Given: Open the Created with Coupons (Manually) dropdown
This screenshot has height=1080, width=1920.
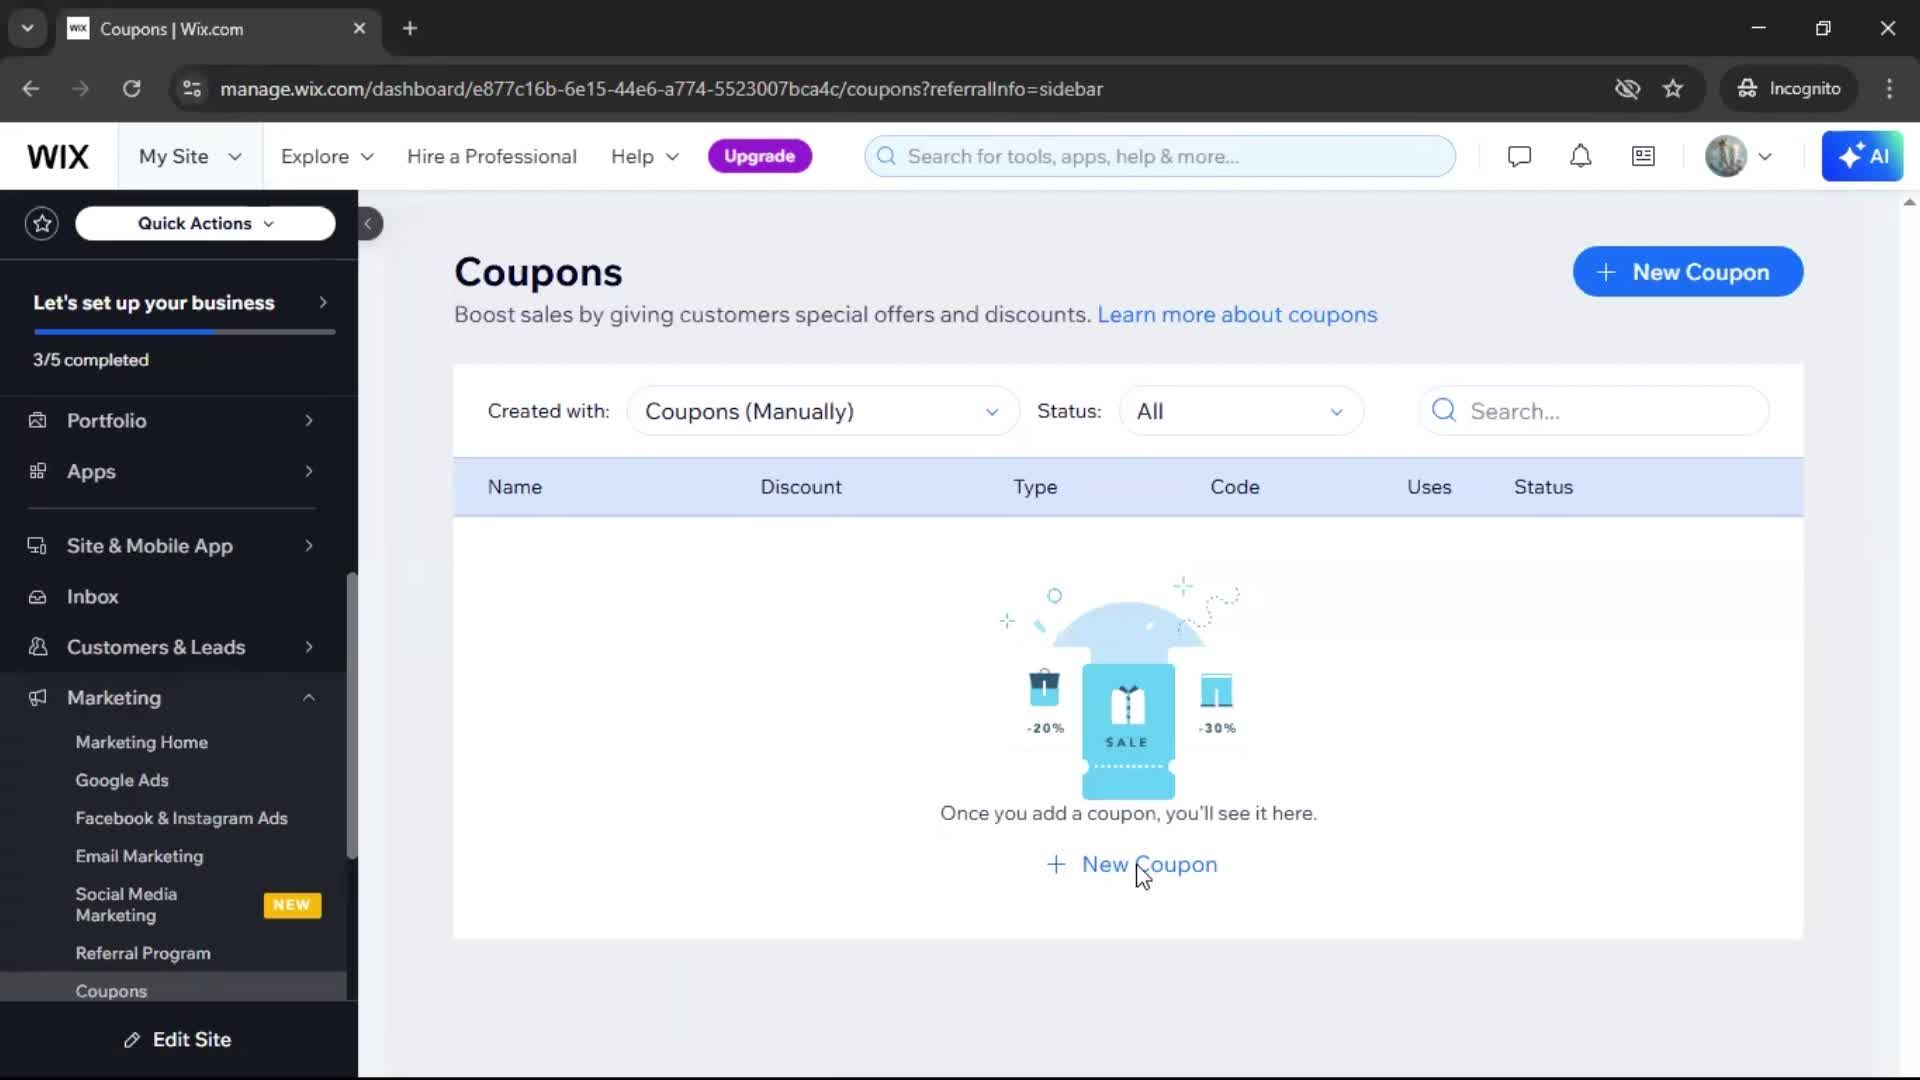Looking at the screenshot, I should (822, 411).
